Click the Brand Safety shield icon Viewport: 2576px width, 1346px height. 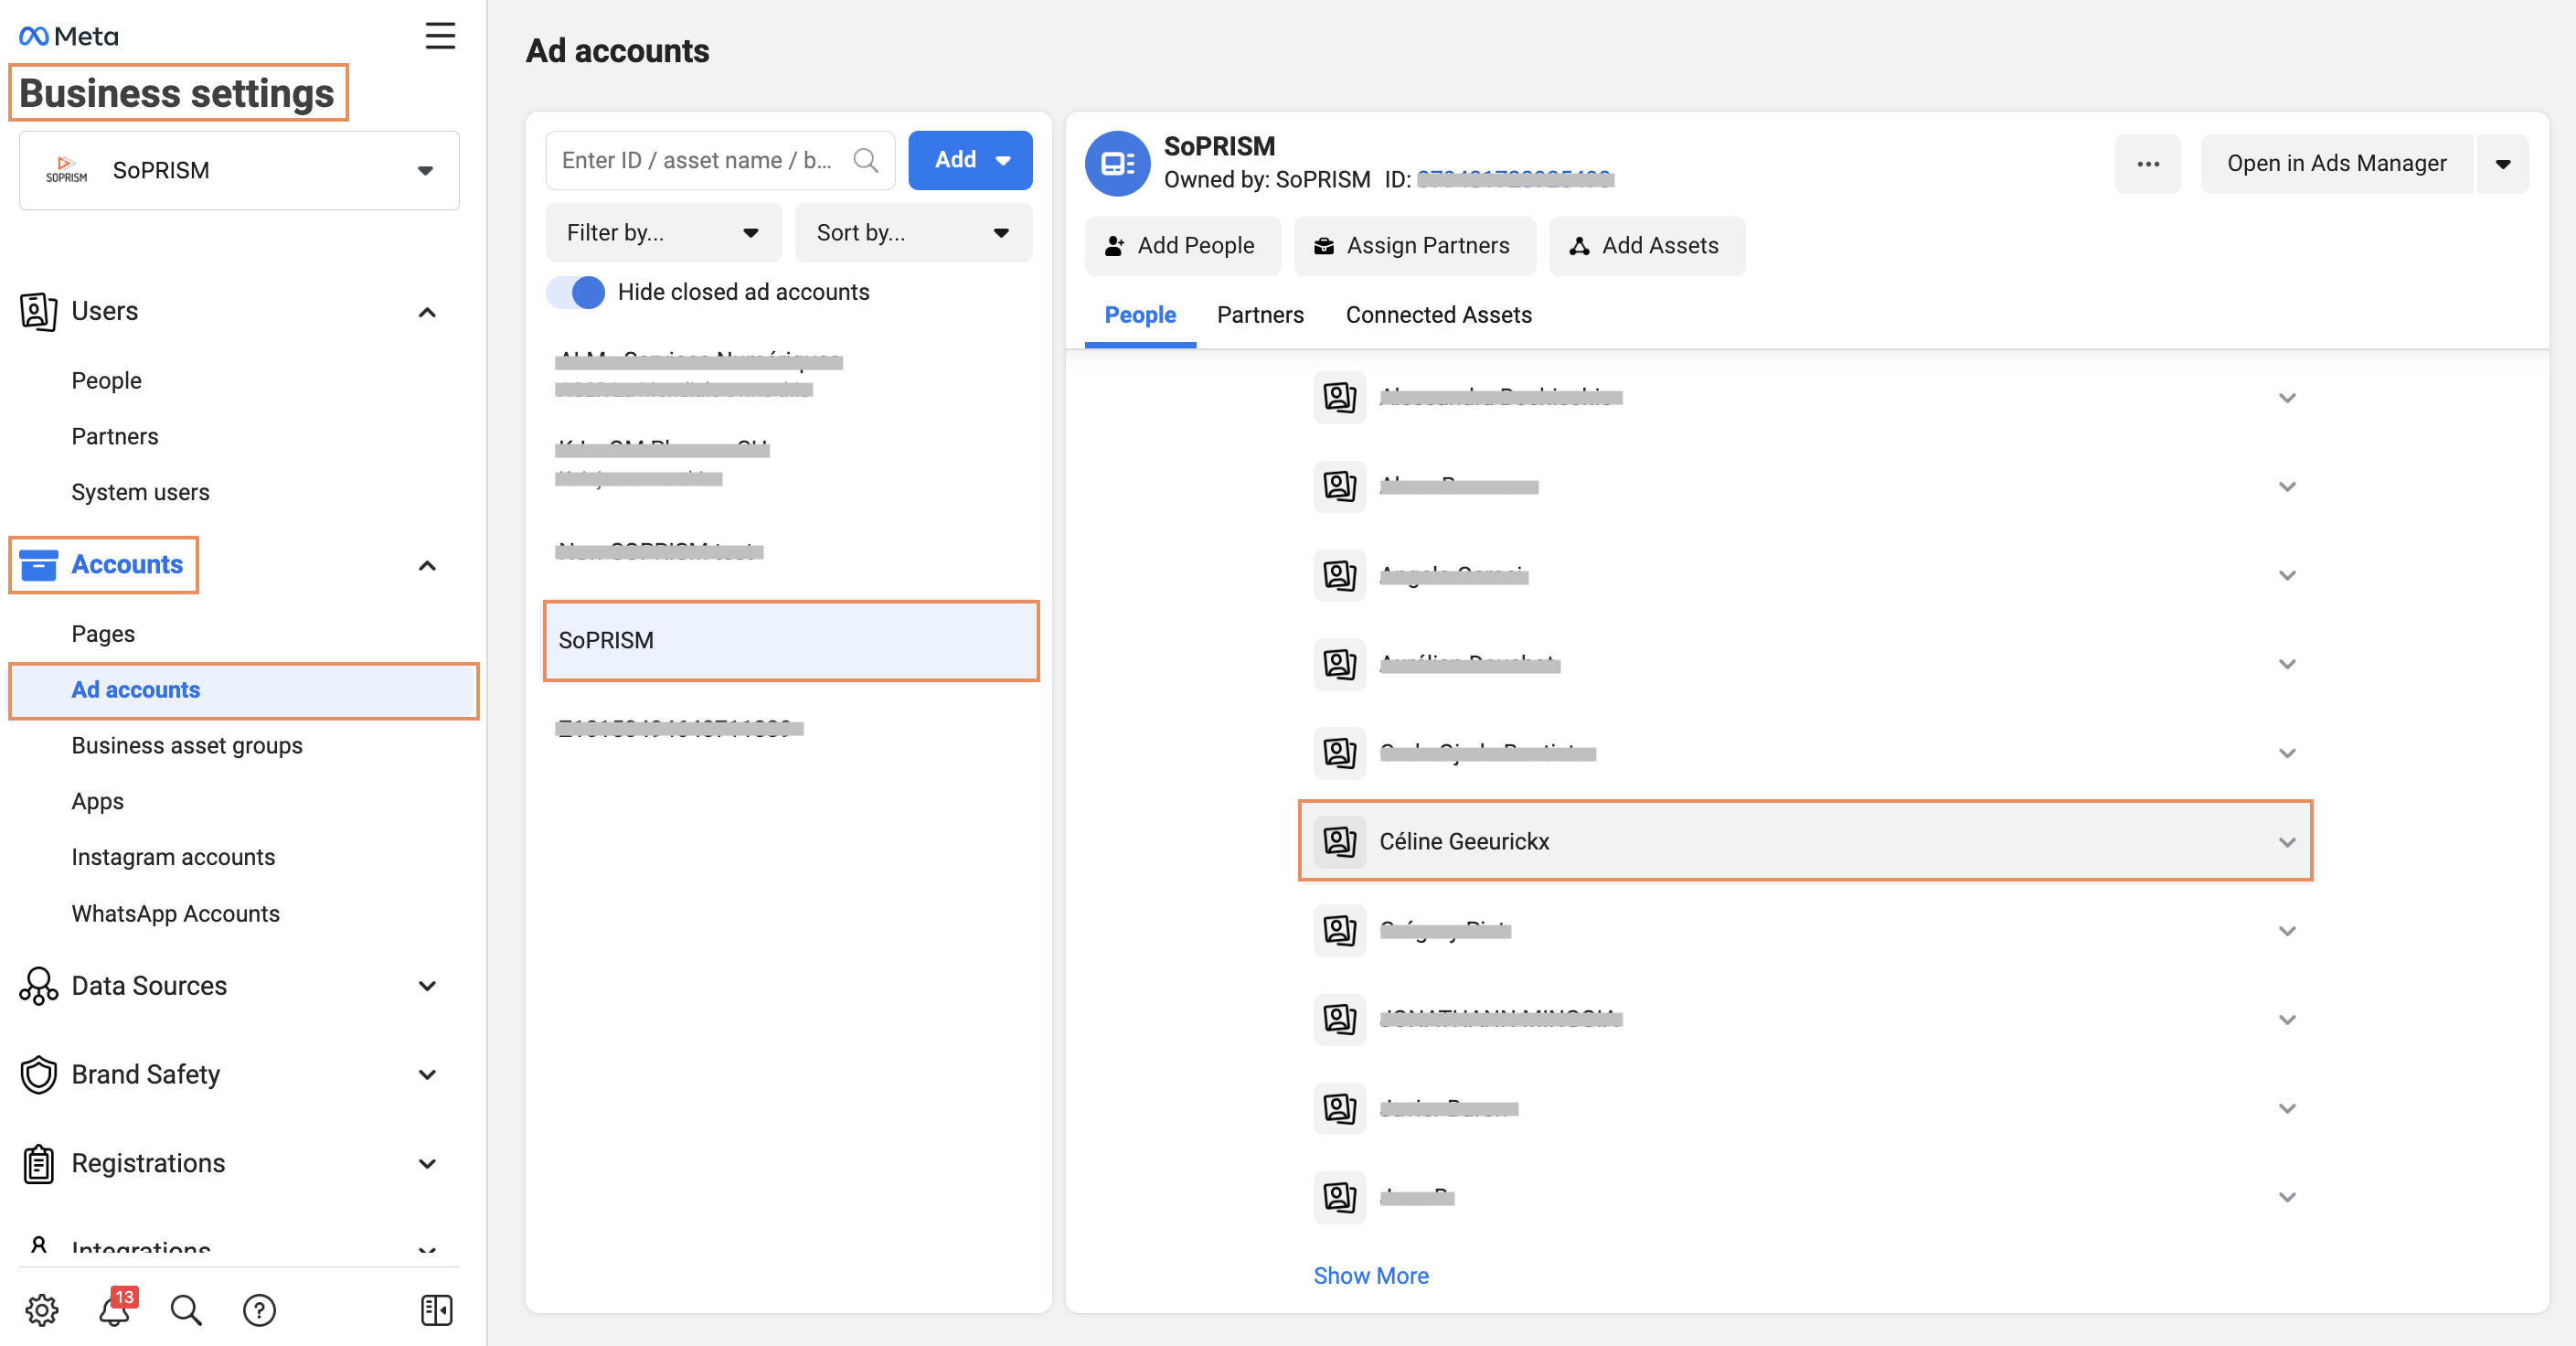tap(38, 1075)
